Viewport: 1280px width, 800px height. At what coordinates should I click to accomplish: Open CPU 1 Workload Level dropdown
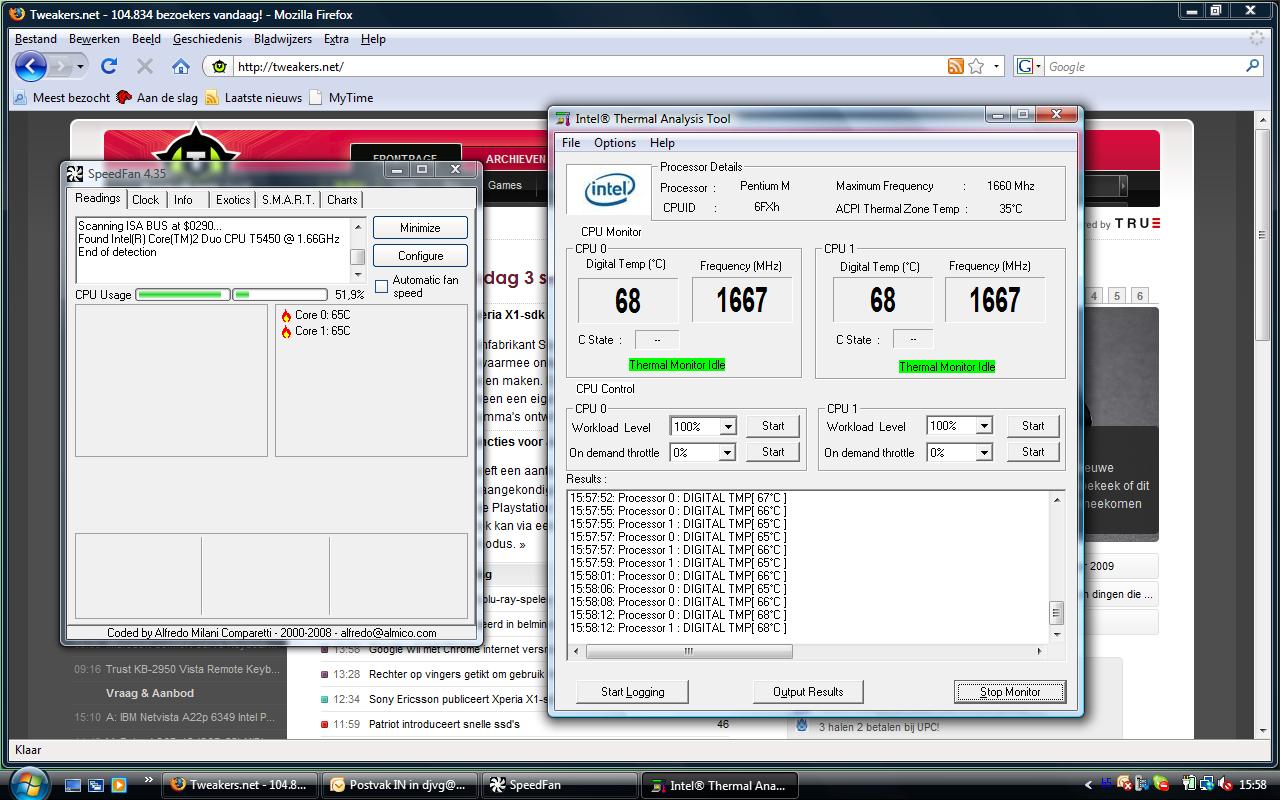click(983, 427)
